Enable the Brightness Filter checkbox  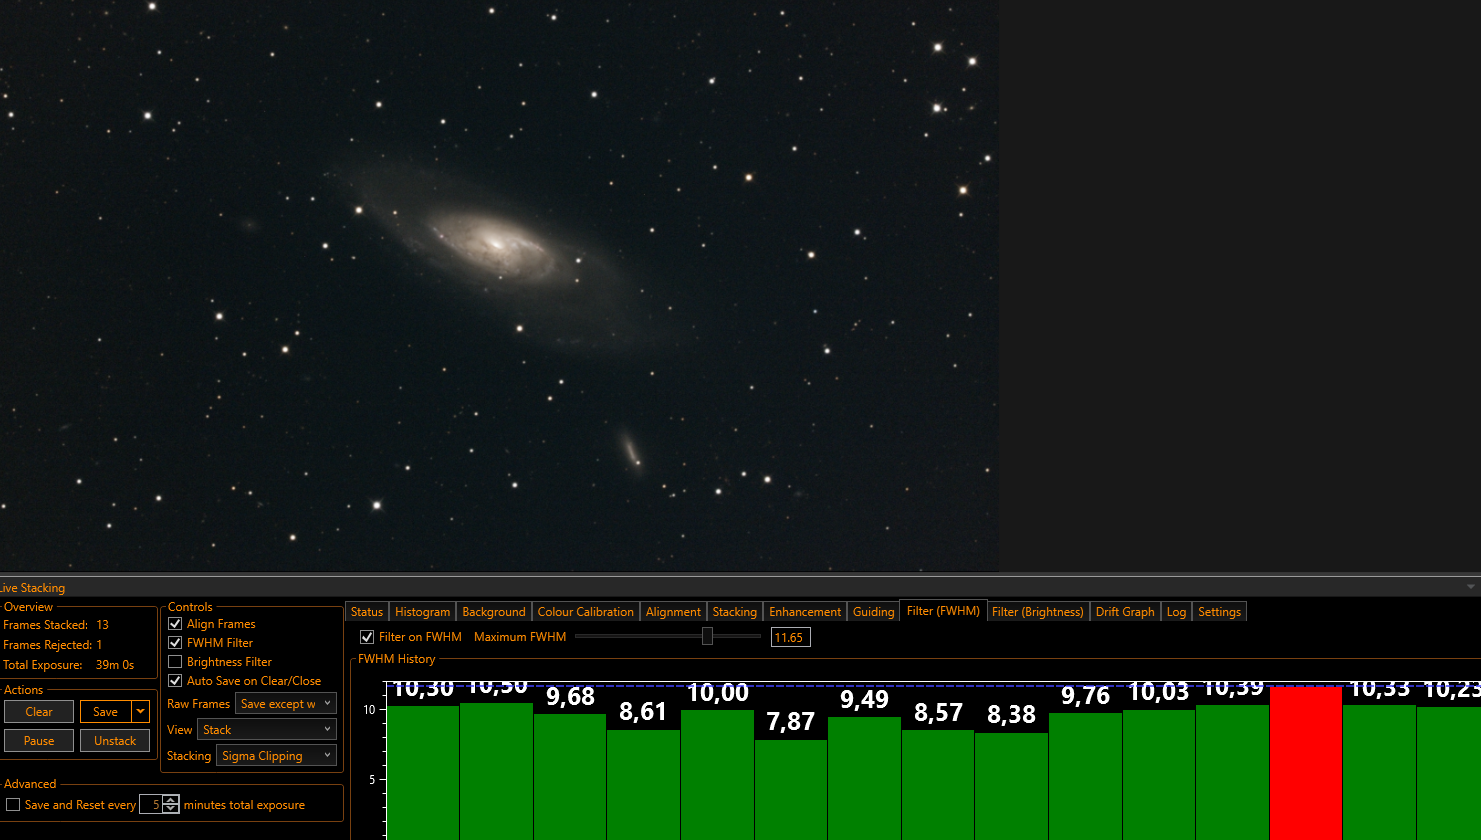175,662
